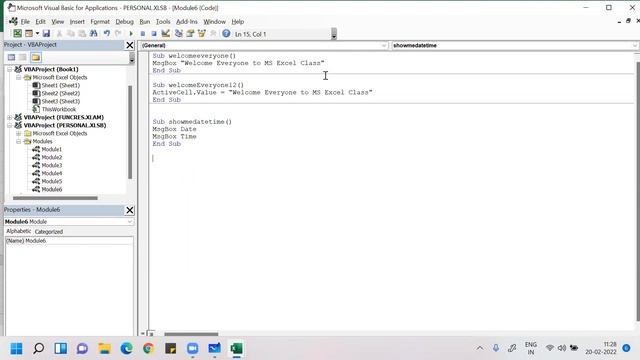Select Module3 in project tree
The width and height of the screenshot is (640, 360).
(x=51, y=165)
